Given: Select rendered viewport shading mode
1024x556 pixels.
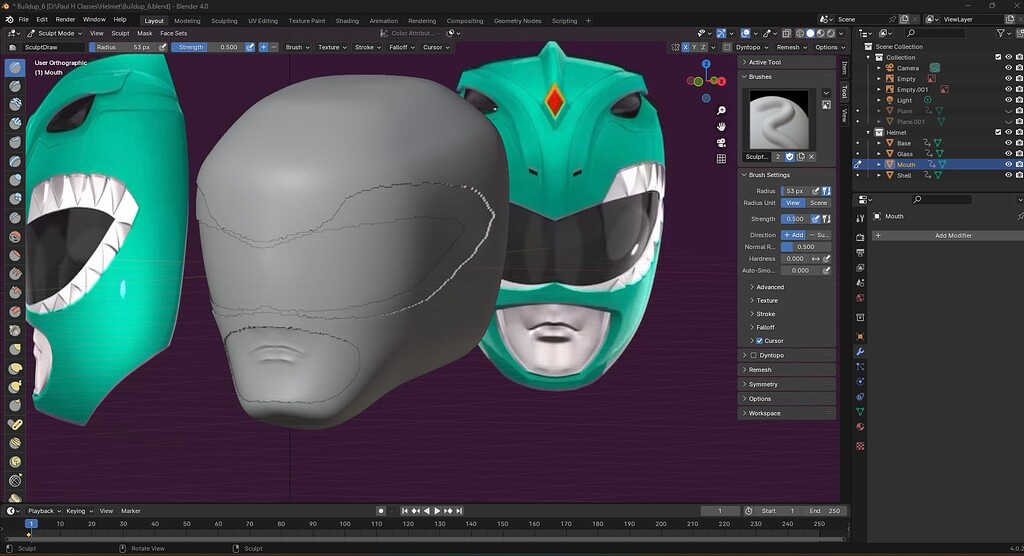Looking at the screenshot, I should coord(831,33).
